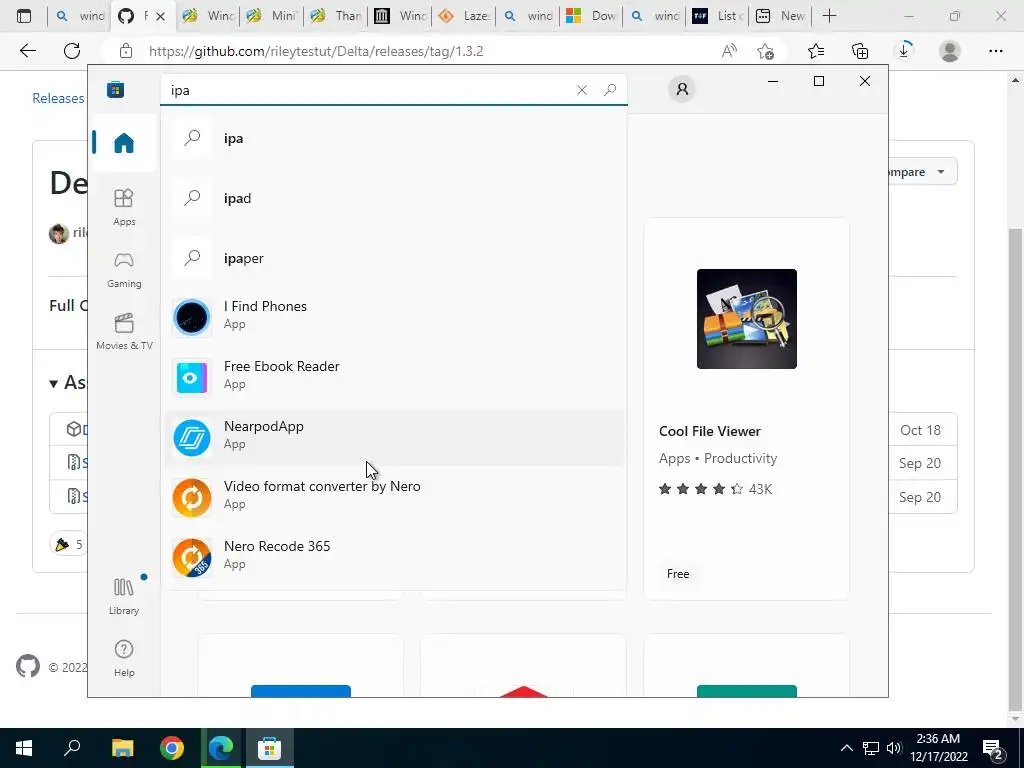The width and height of the screenshot is (1024, 768).
Task: Open Free Ebook Reader app suggestion
Action: click(x=394, y=377)
